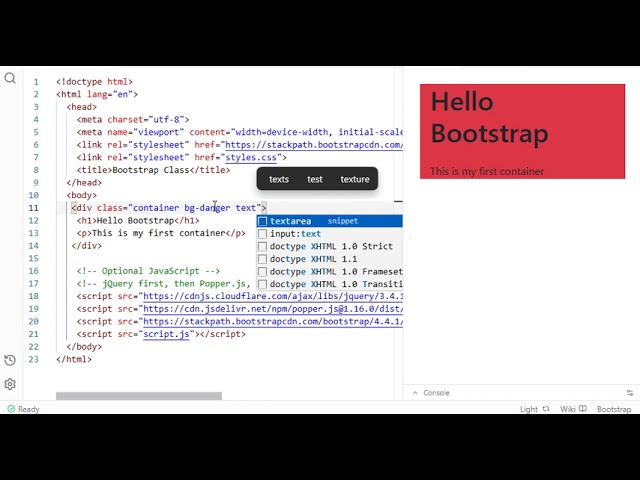Choose doctype XHTML 1.1 suggestion
Viewport: 640px width, 480px height.
[x=330, y=259]
